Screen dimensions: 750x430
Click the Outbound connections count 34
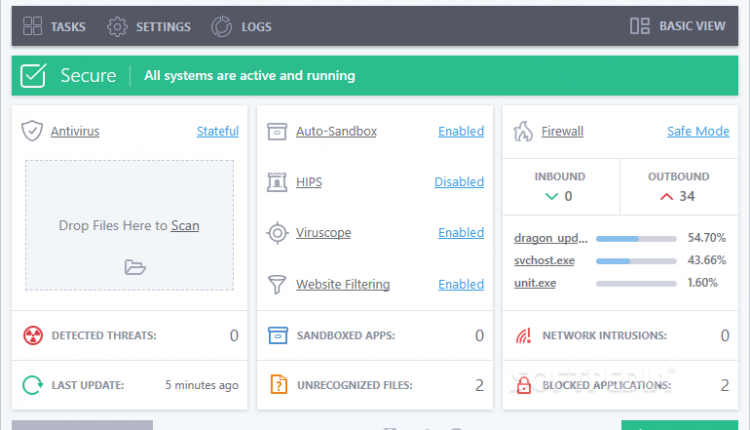[x=687, y=196]
